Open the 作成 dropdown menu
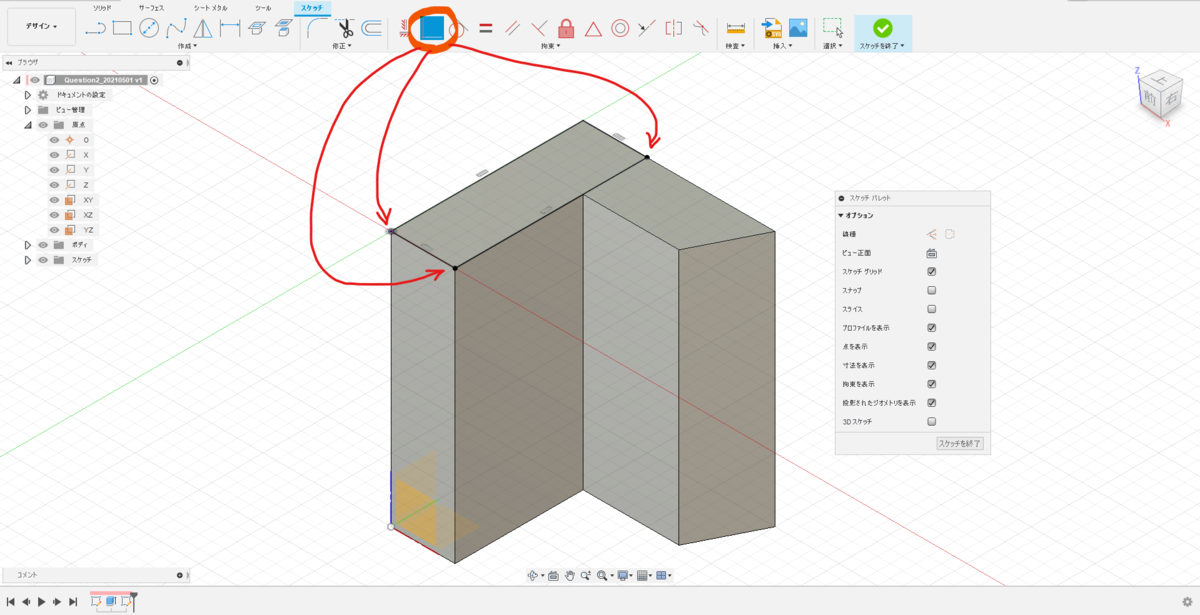The height and width of the screenshot is (615, 1200). coord(187,46)
